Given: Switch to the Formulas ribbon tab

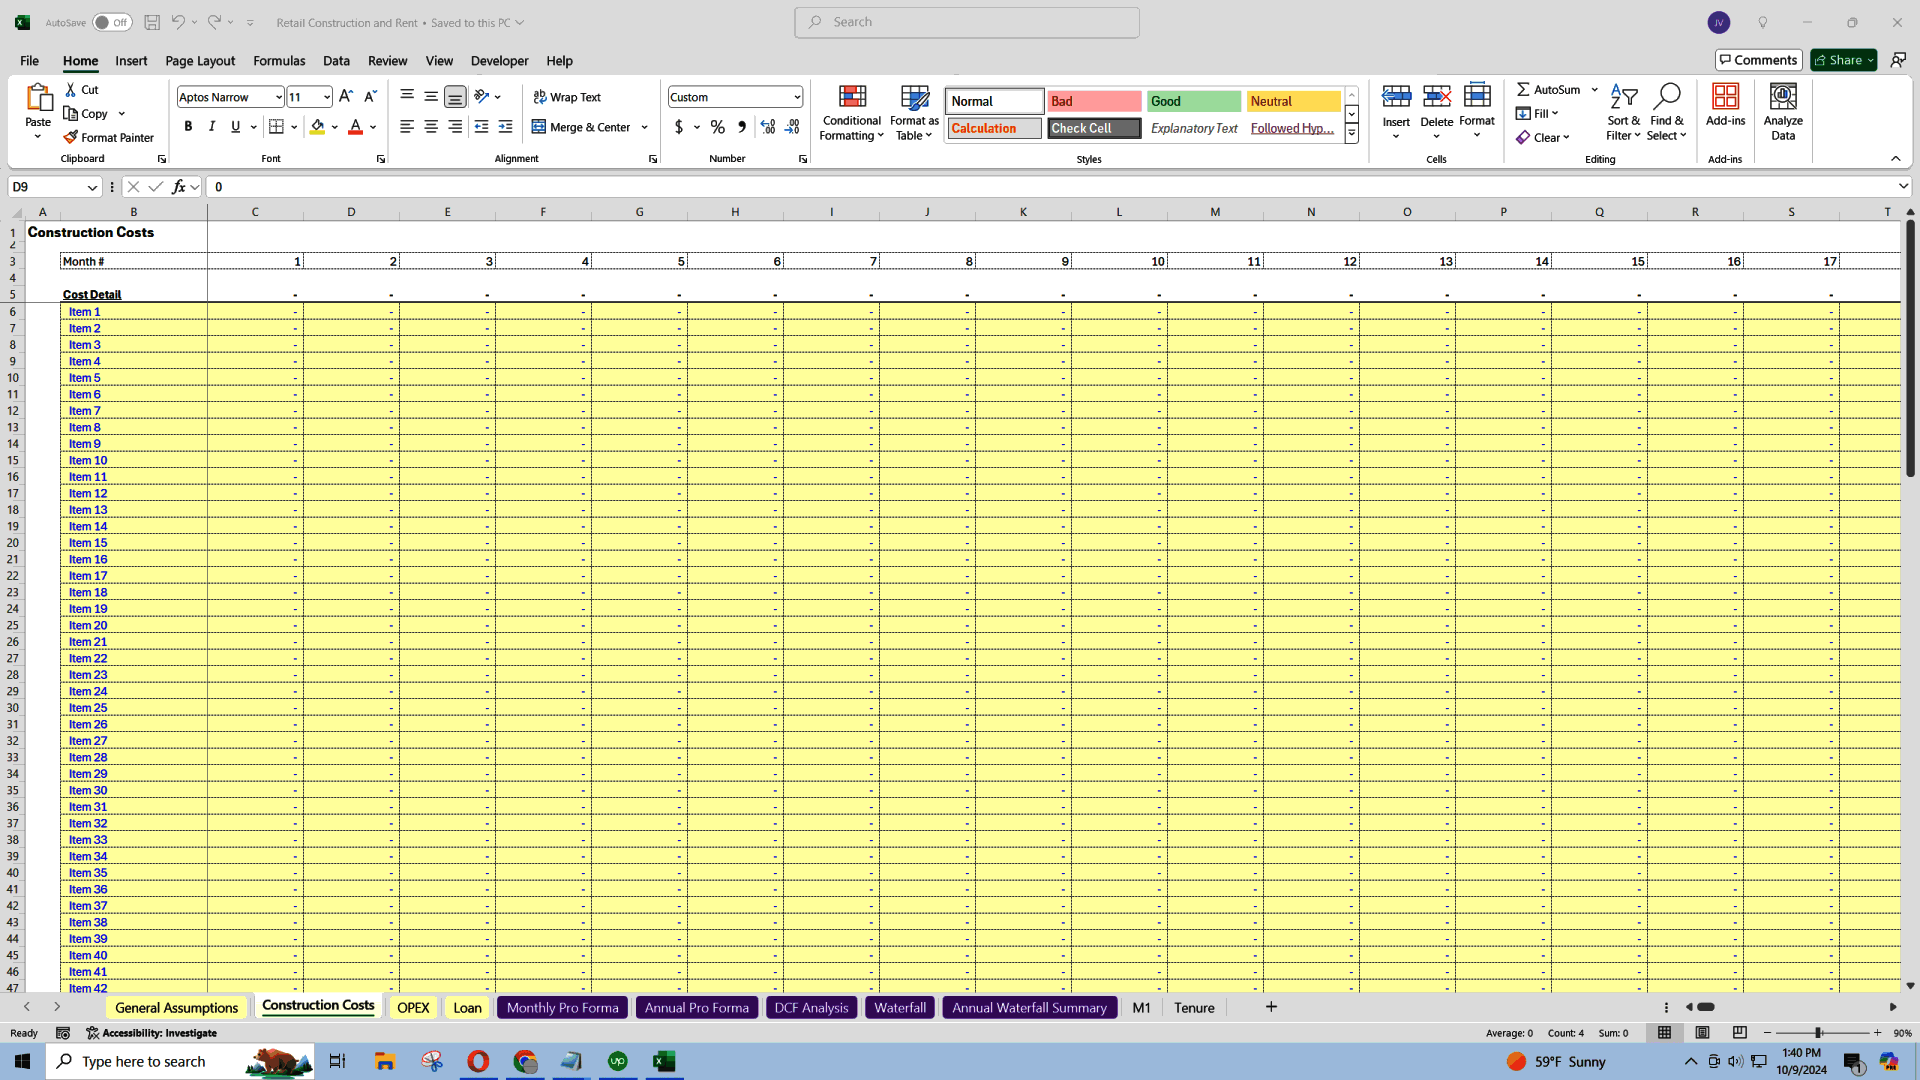Looking at the screenshot, I should 279,61.
